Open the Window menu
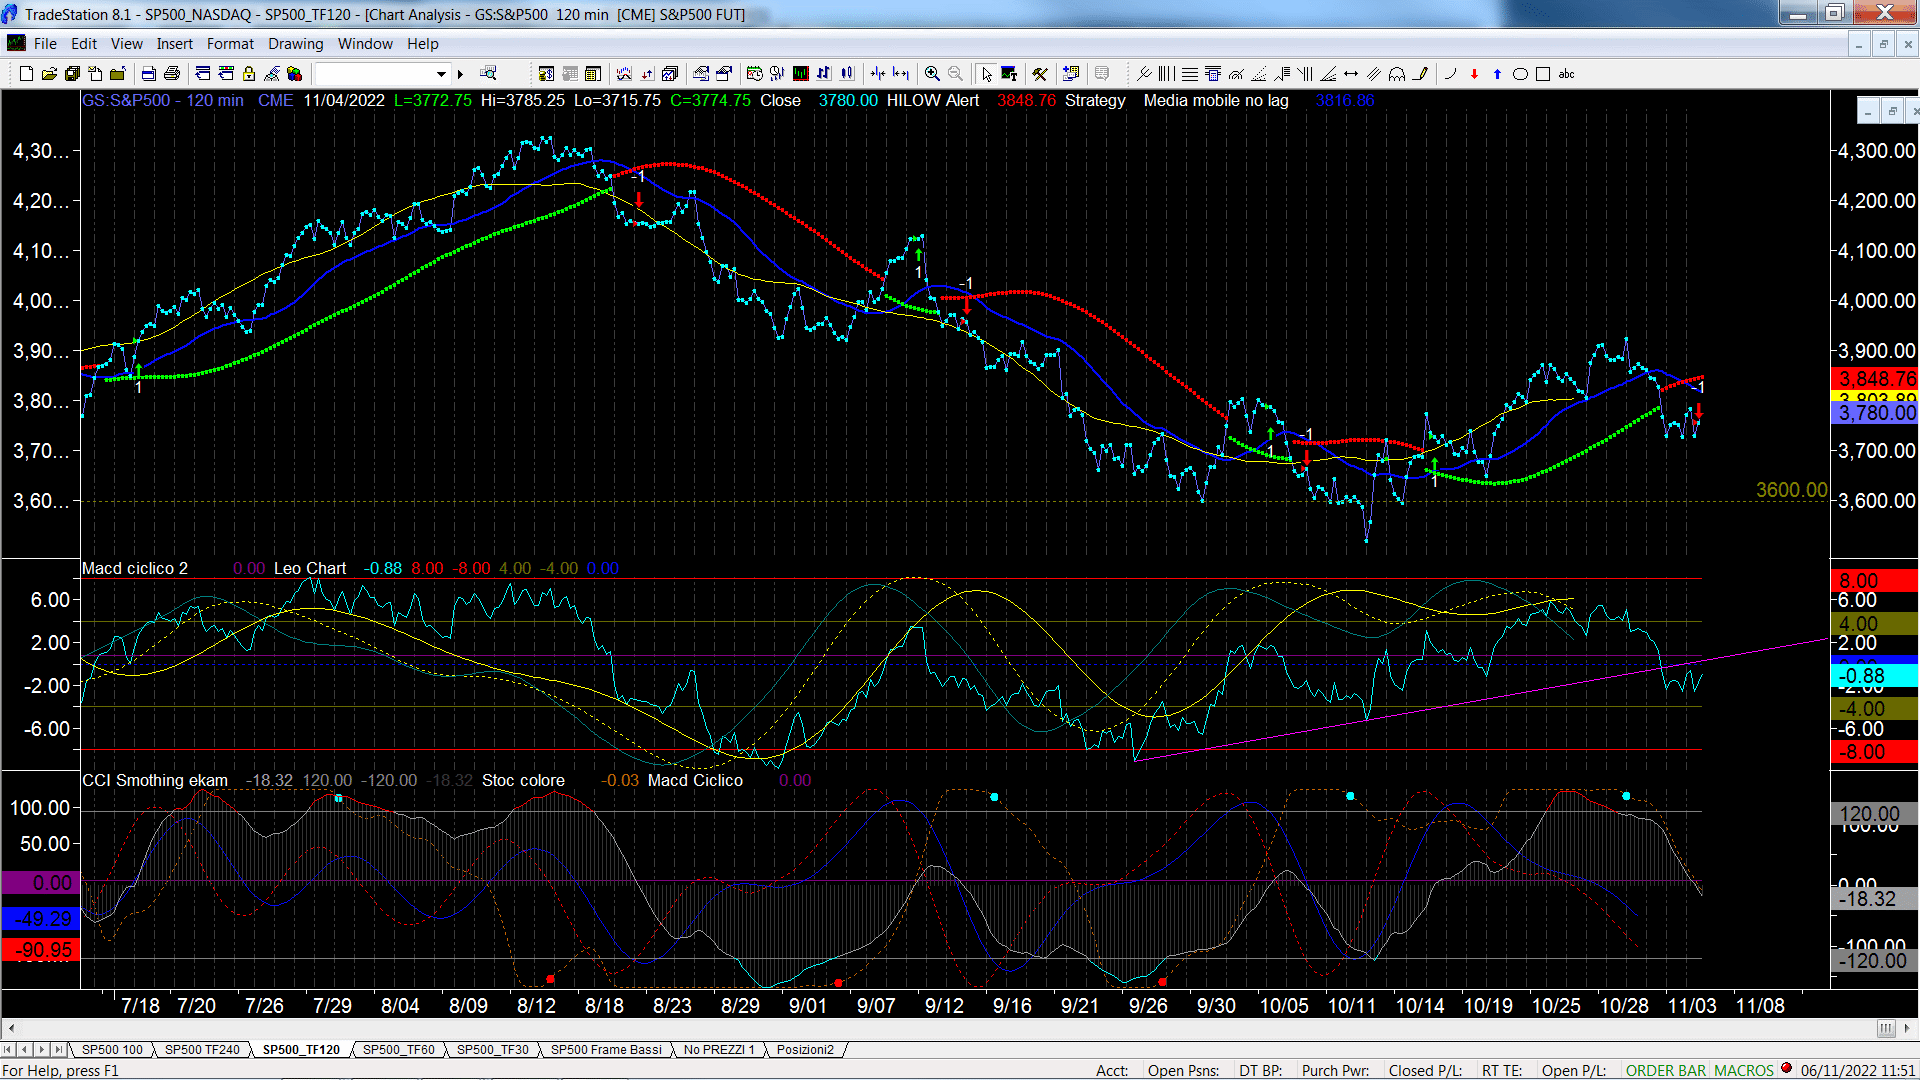Screen dimensions: 1920x1080 tap(365, 44)
